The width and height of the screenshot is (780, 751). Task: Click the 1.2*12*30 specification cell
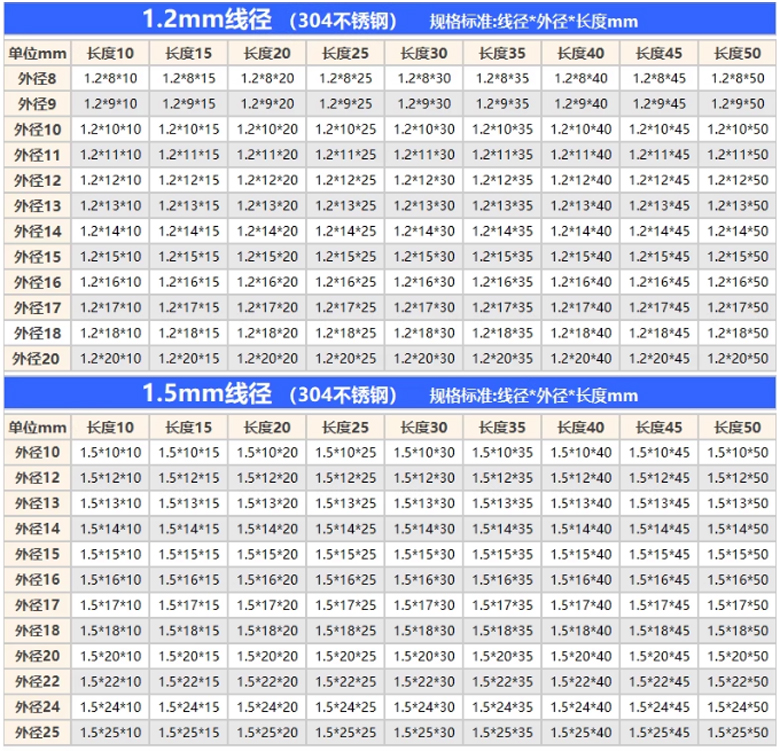(424, 180)
